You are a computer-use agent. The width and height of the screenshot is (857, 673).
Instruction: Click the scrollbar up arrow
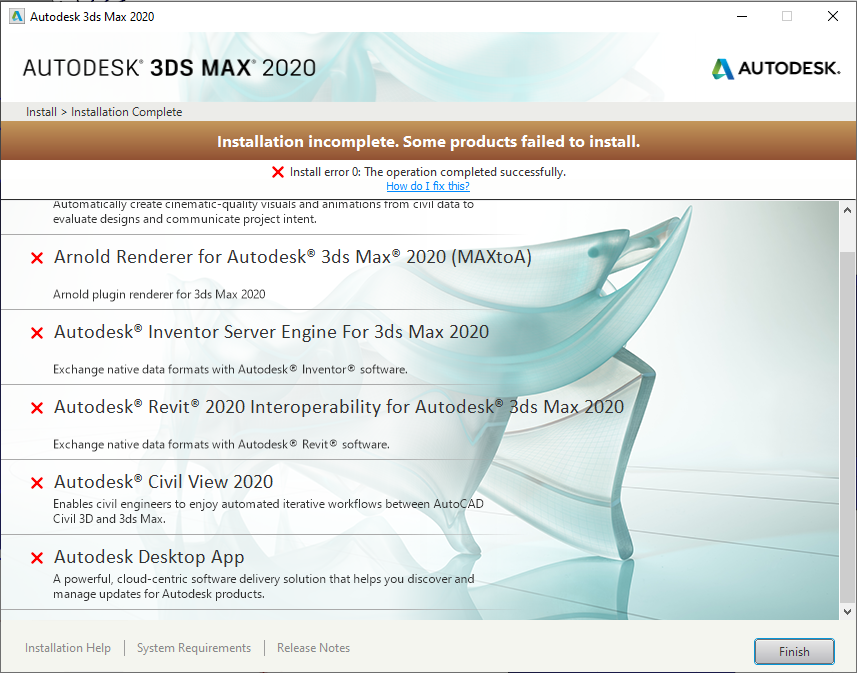pyautogui.click(x=847, y=210)
